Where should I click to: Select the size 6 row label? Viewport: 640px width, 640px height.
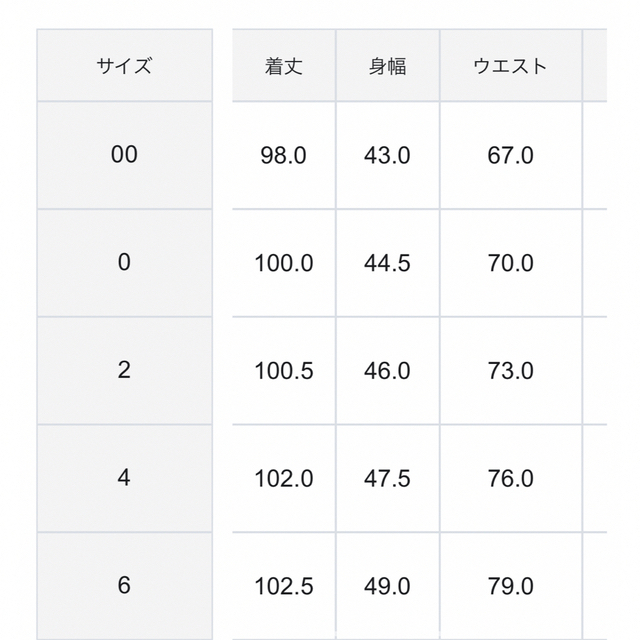[124, 586]
